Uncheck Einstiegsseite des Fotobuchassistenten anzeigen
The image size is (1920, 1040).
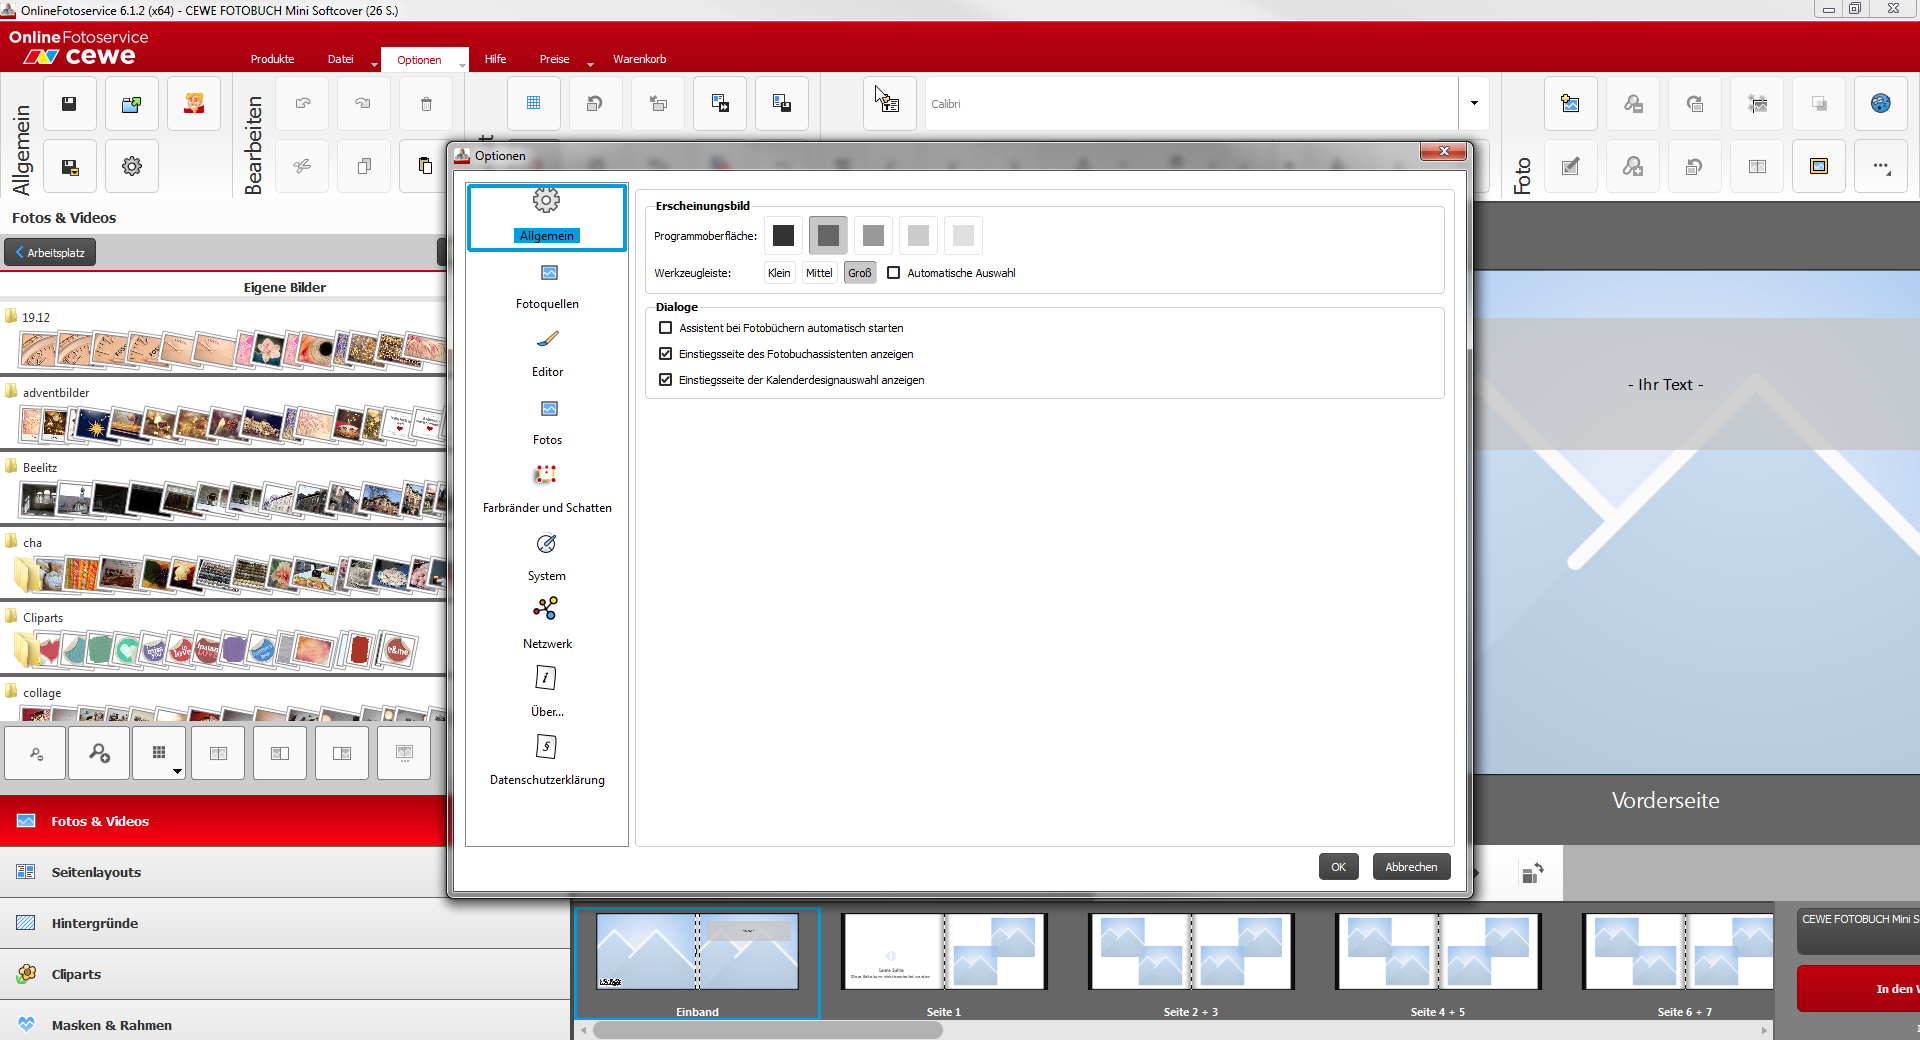(x=666, y=354)
